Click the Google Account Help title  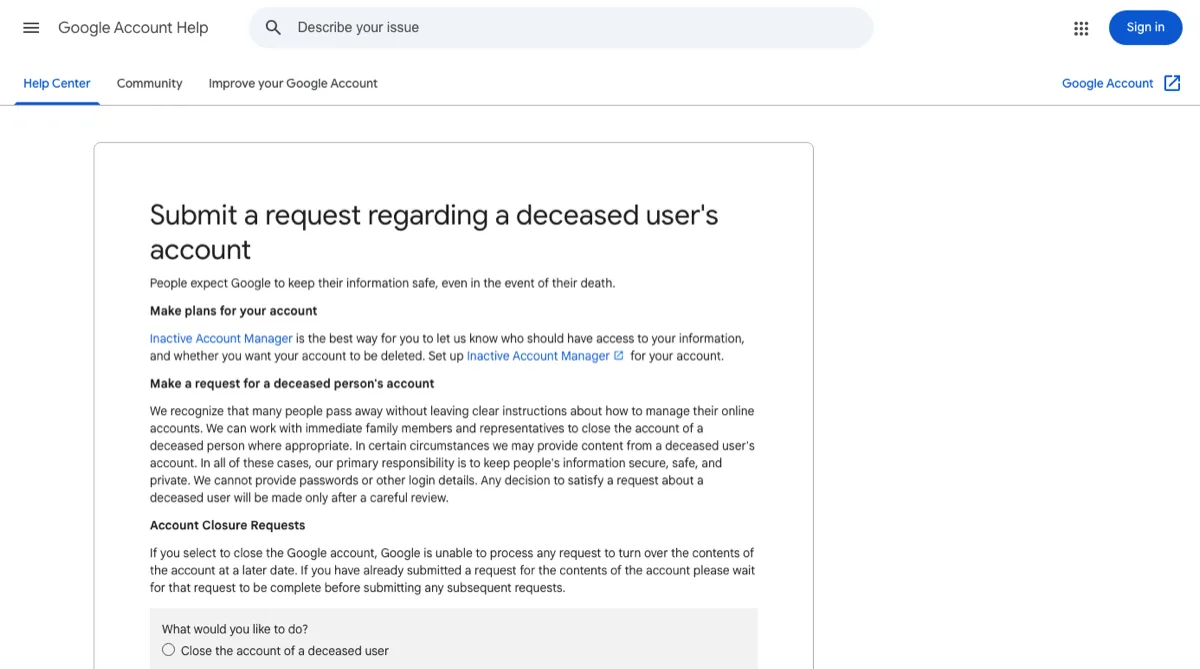pos(133,28)
